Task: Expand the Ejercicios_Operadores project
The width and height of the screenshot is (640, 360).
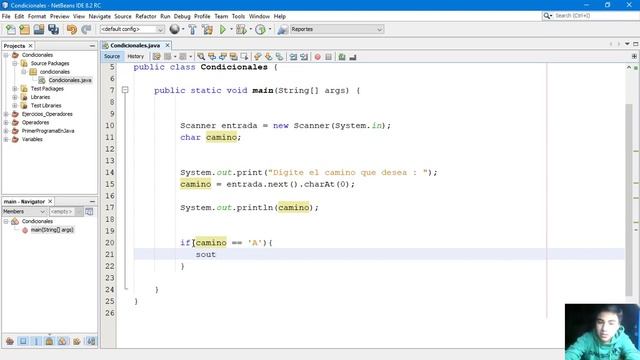Action: pyautogui.click(x=6, y=114)
